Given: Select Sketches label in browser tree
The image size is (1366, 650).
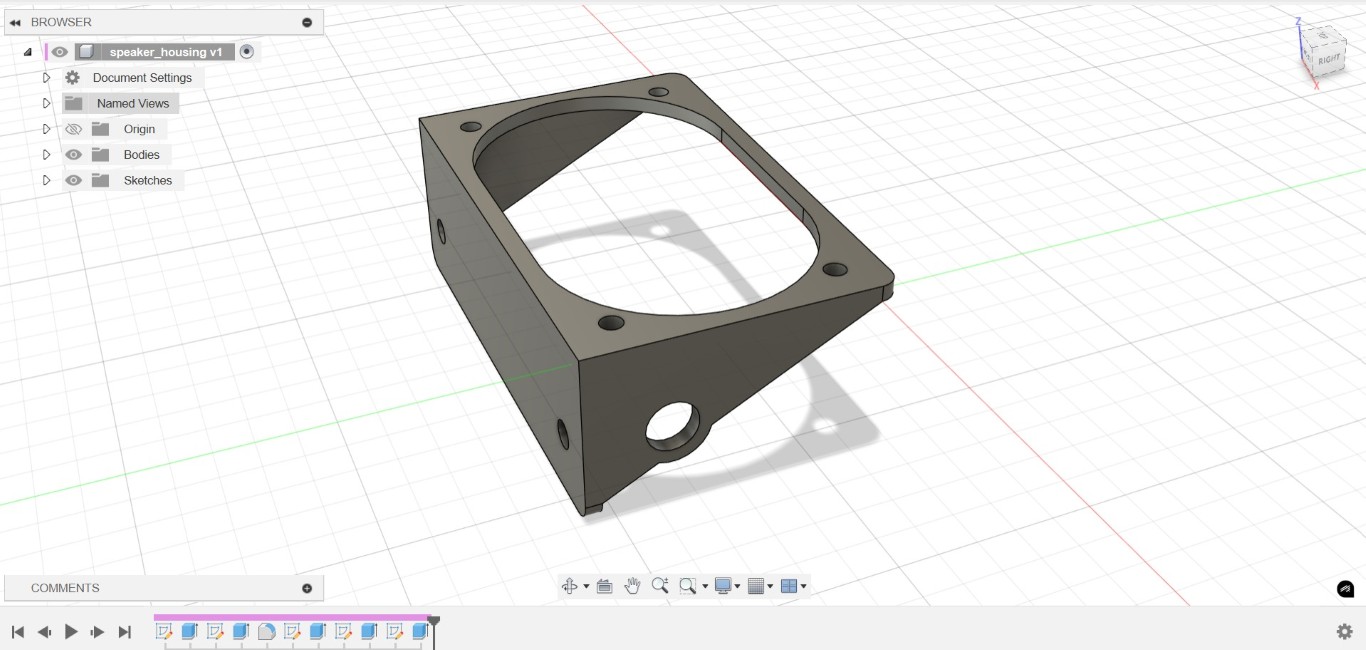Looking at the screenshot, I should point(147,180).
